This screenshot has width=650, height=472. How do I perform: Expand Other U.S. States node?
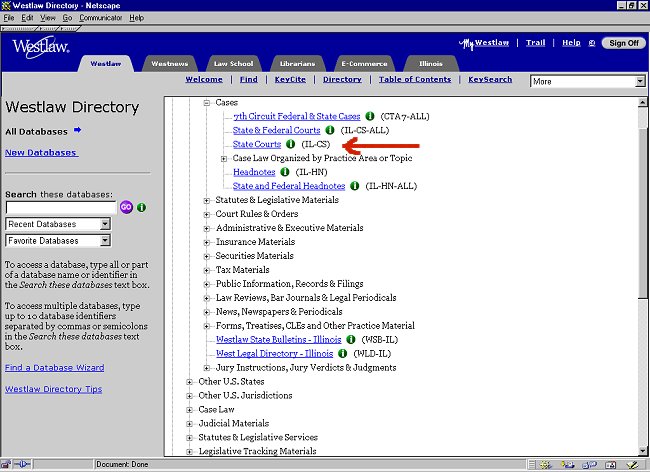[x=190, y=381]
